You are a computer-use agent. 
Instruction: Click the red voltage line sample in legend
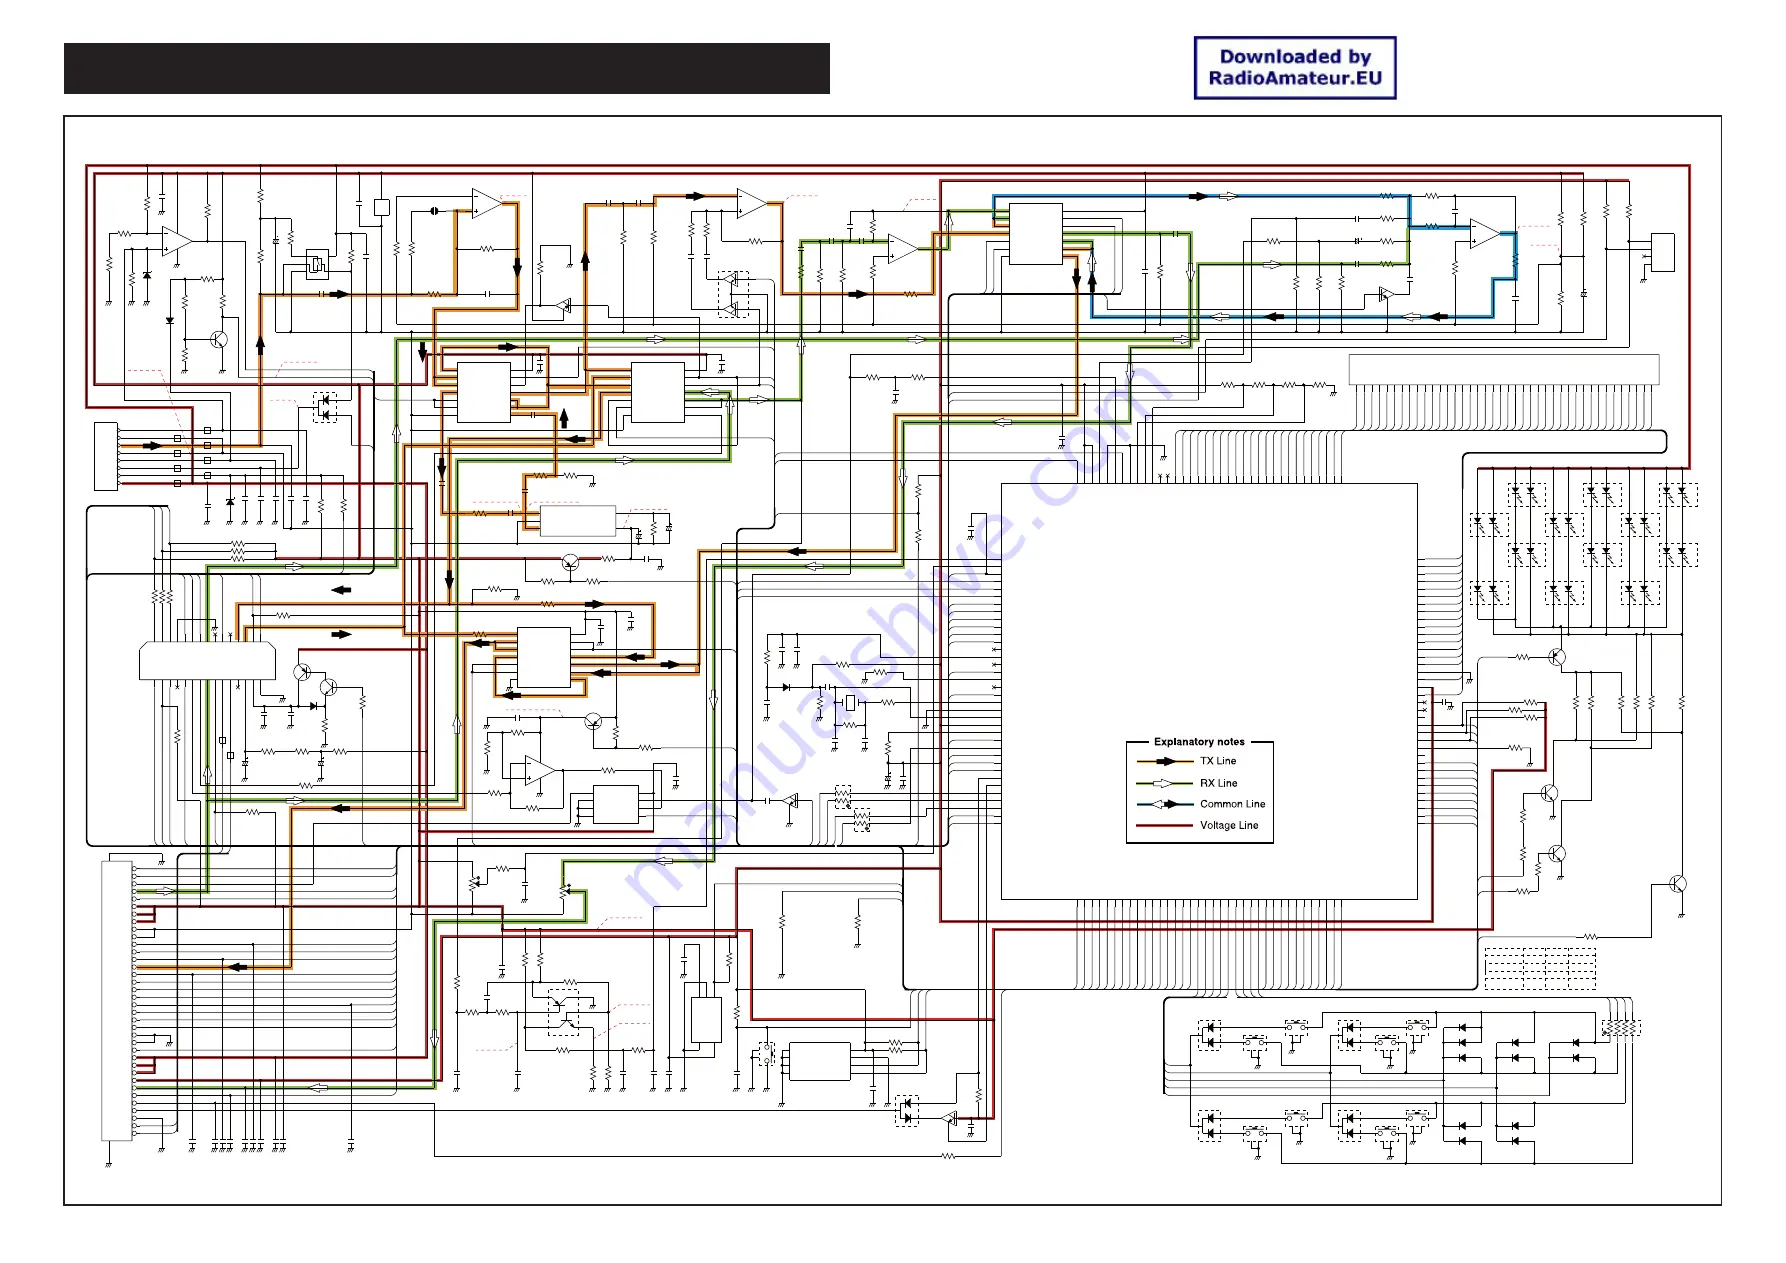[1164, 826]
